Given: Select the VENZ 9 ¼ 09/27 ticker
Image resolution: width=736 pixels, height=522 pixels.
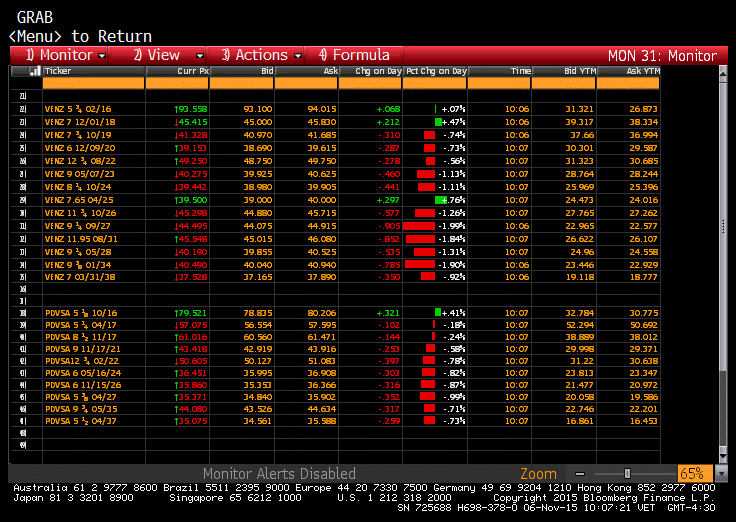Looking at the screenshot, I should pyautogui.click(x=77, y=226).
